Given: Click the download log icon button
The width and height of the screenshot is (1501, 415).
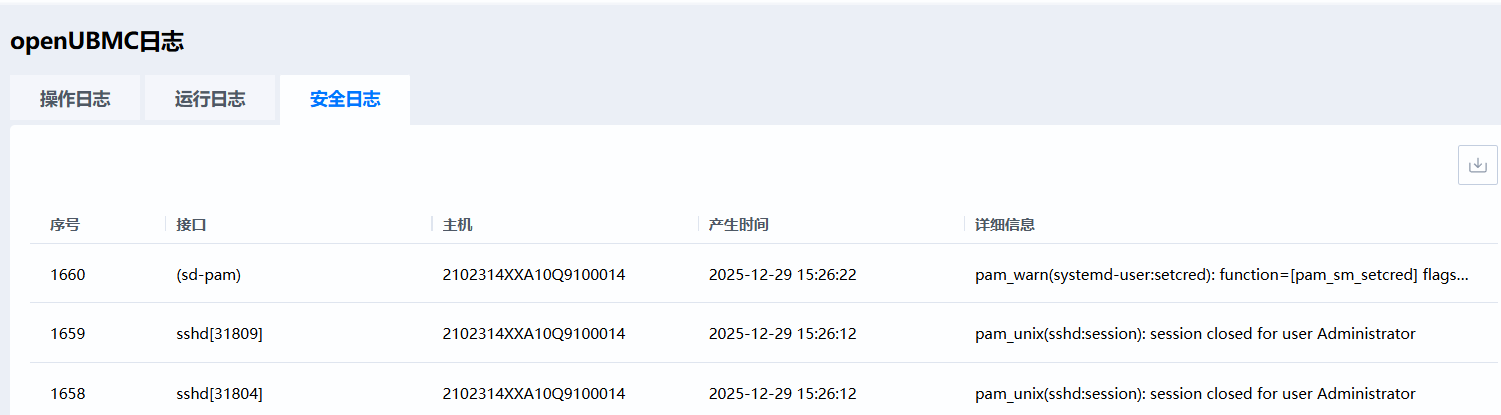Looking at the screenshot, I should coord(1477,165).
